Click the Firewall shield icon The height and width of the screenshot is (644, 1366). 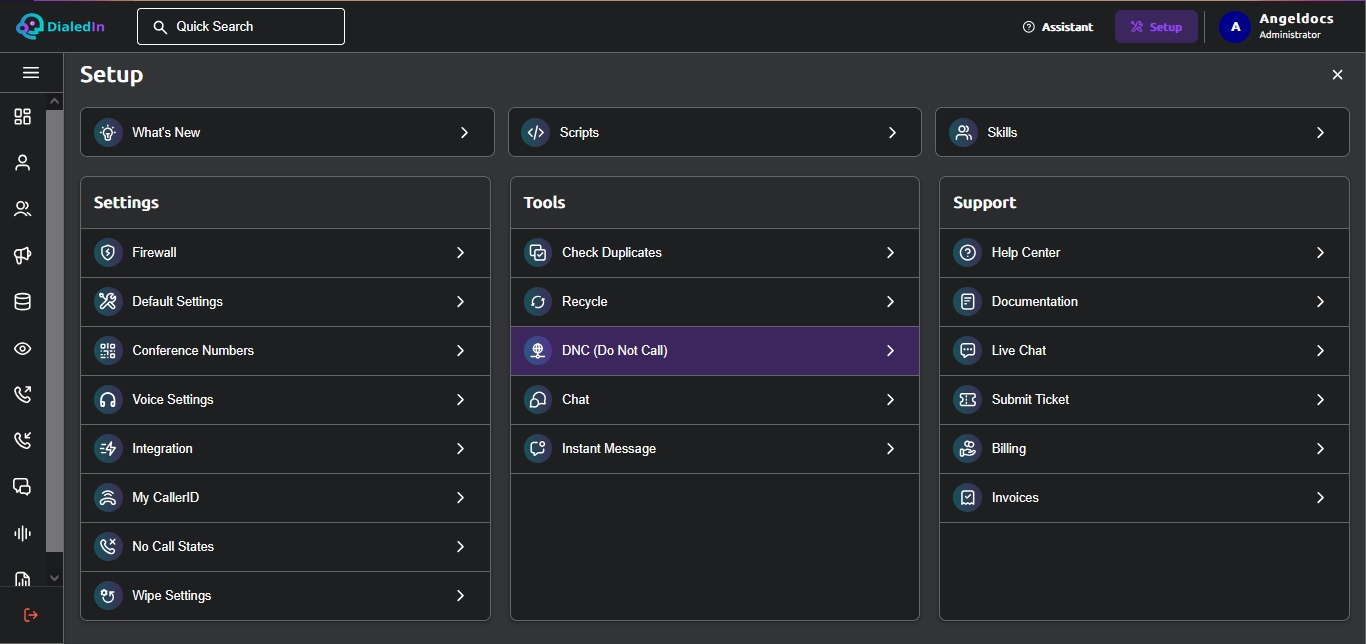[x=108, y=253]
